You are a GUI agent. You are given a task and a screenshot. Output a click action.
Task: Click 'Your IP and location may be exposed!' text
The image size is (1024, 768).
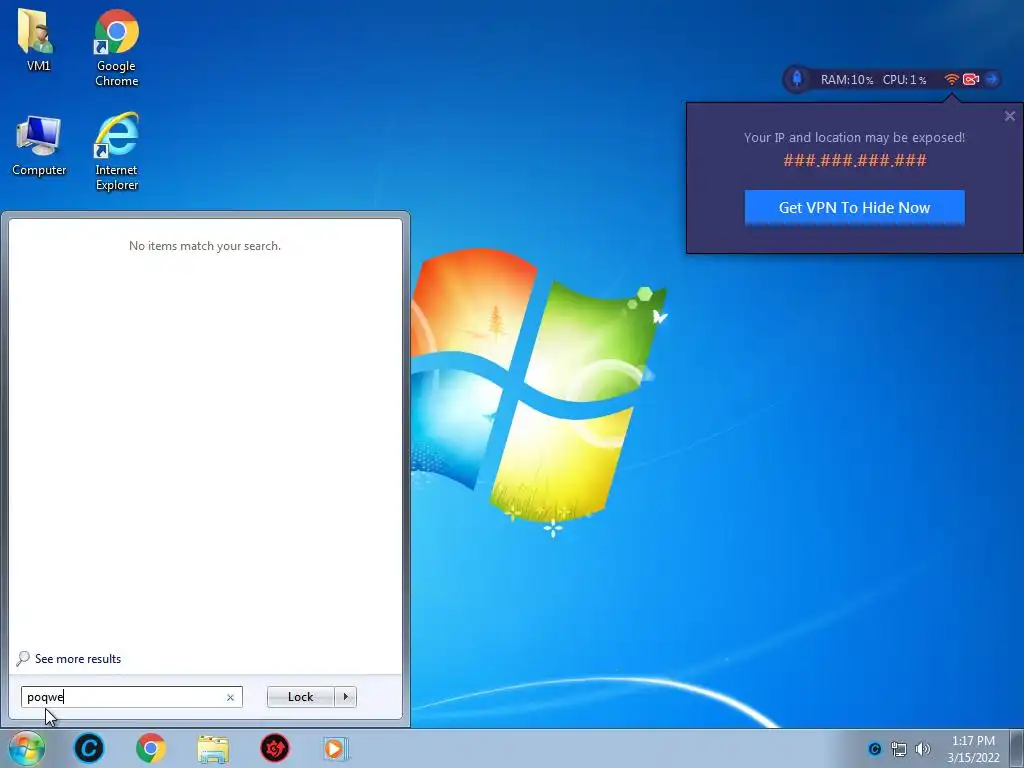coord(854,138)
